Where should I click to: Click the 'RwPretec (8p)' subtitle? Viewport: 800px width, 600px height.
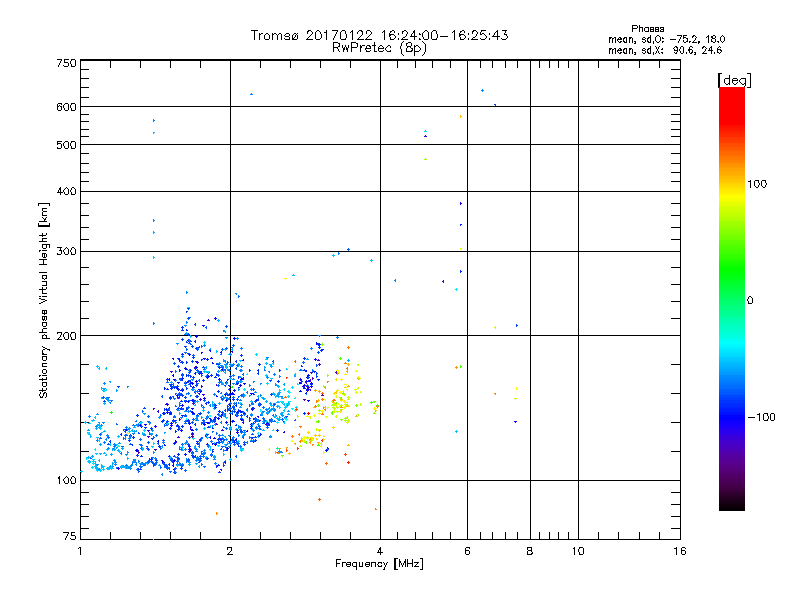click(379, 48)
